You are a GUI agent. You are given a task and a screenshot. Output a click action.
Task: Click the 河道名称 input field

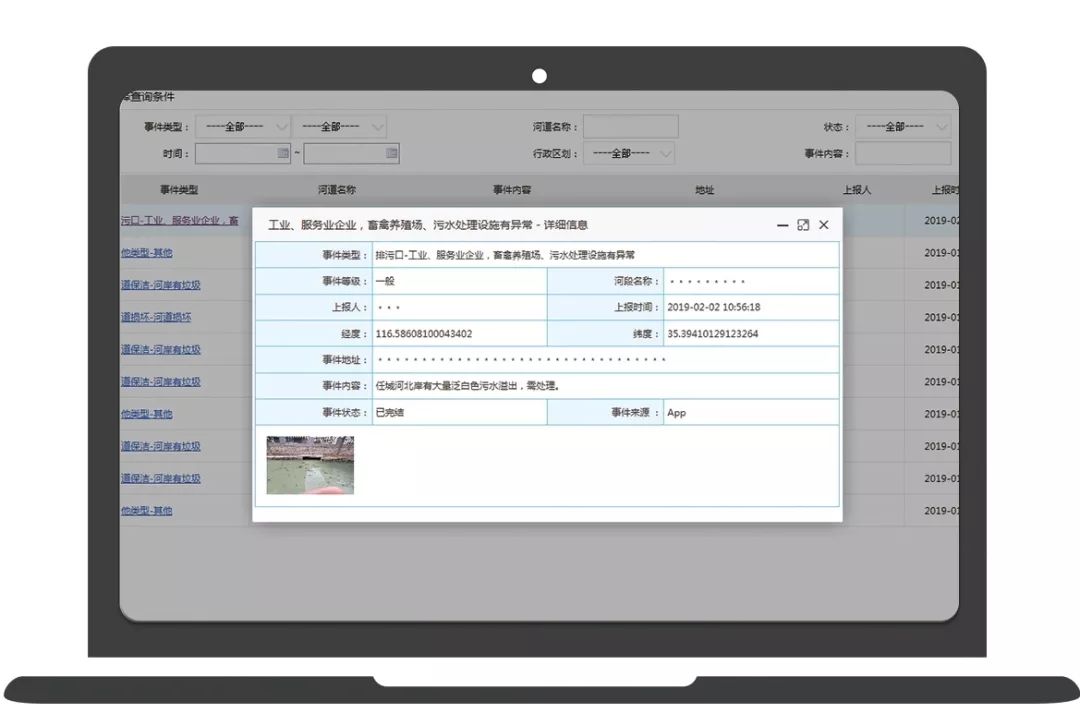point(630,127)
